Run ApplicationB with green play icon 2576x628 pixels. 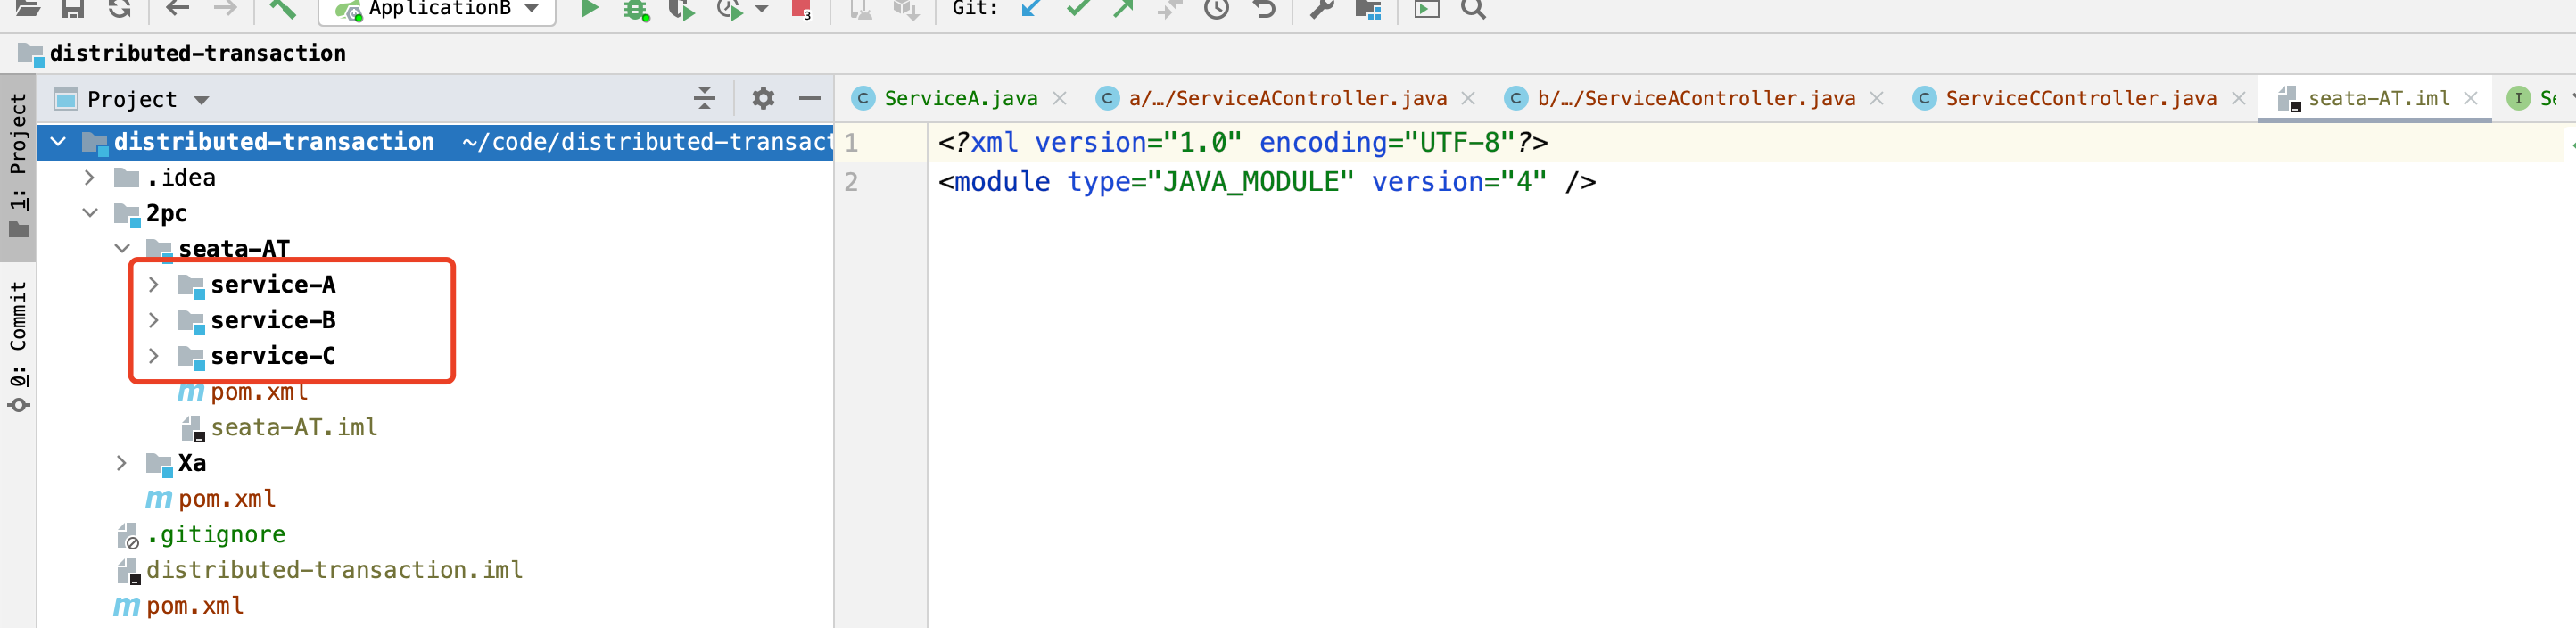589,9
